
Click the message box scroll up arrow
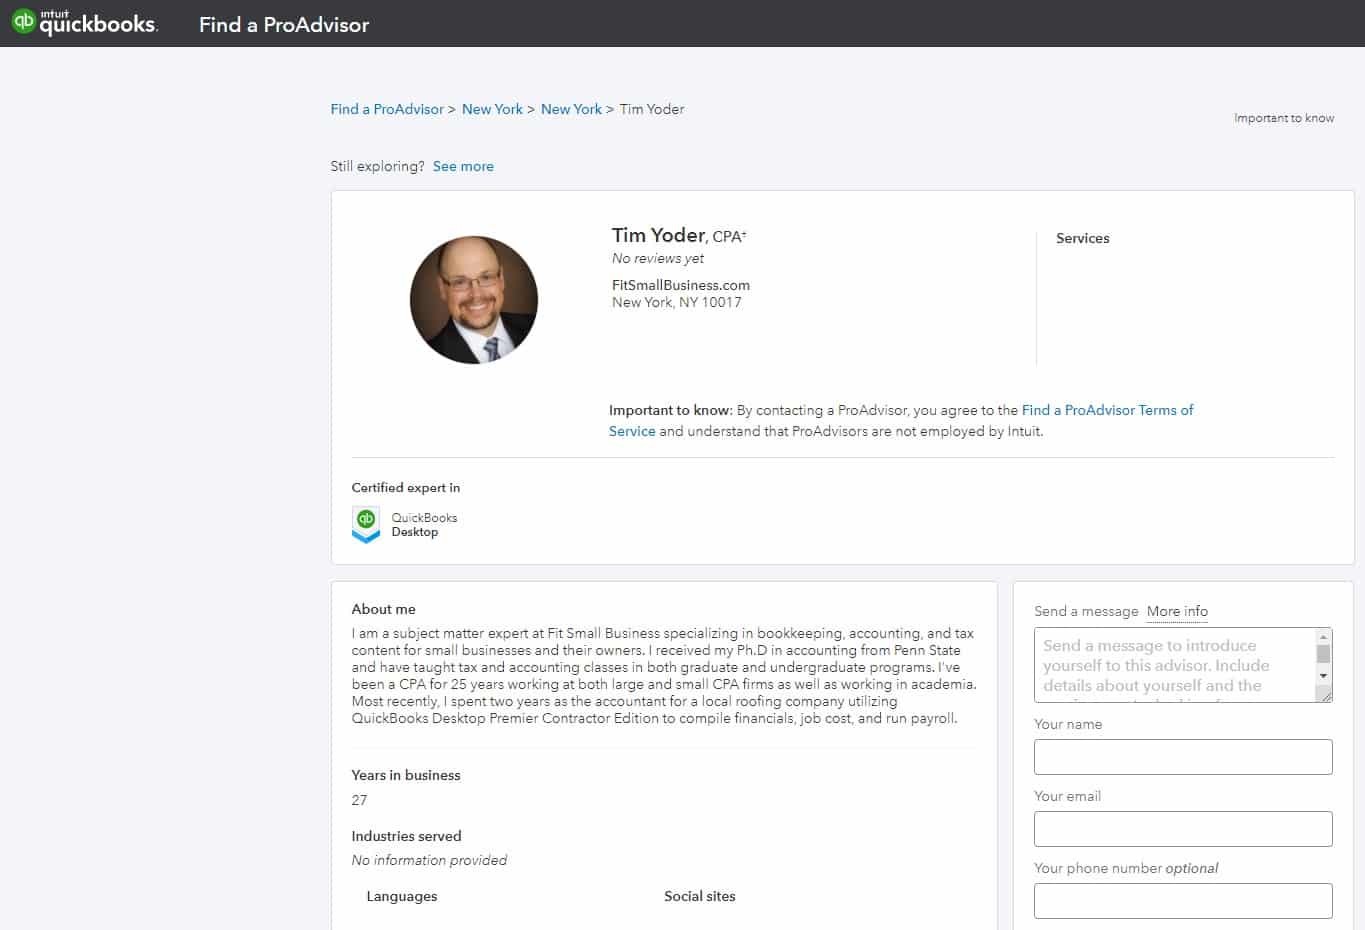(1324, 637)
